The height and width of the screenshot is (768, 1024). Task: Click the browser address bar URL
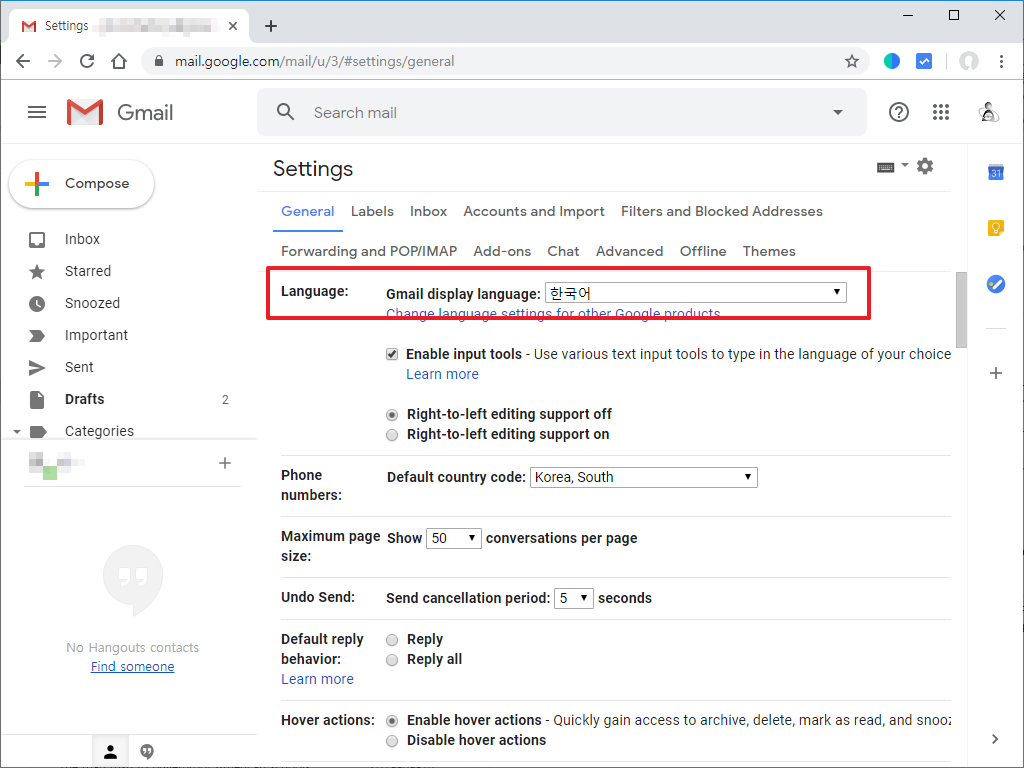pyautogui.click(x=314, y=61)
